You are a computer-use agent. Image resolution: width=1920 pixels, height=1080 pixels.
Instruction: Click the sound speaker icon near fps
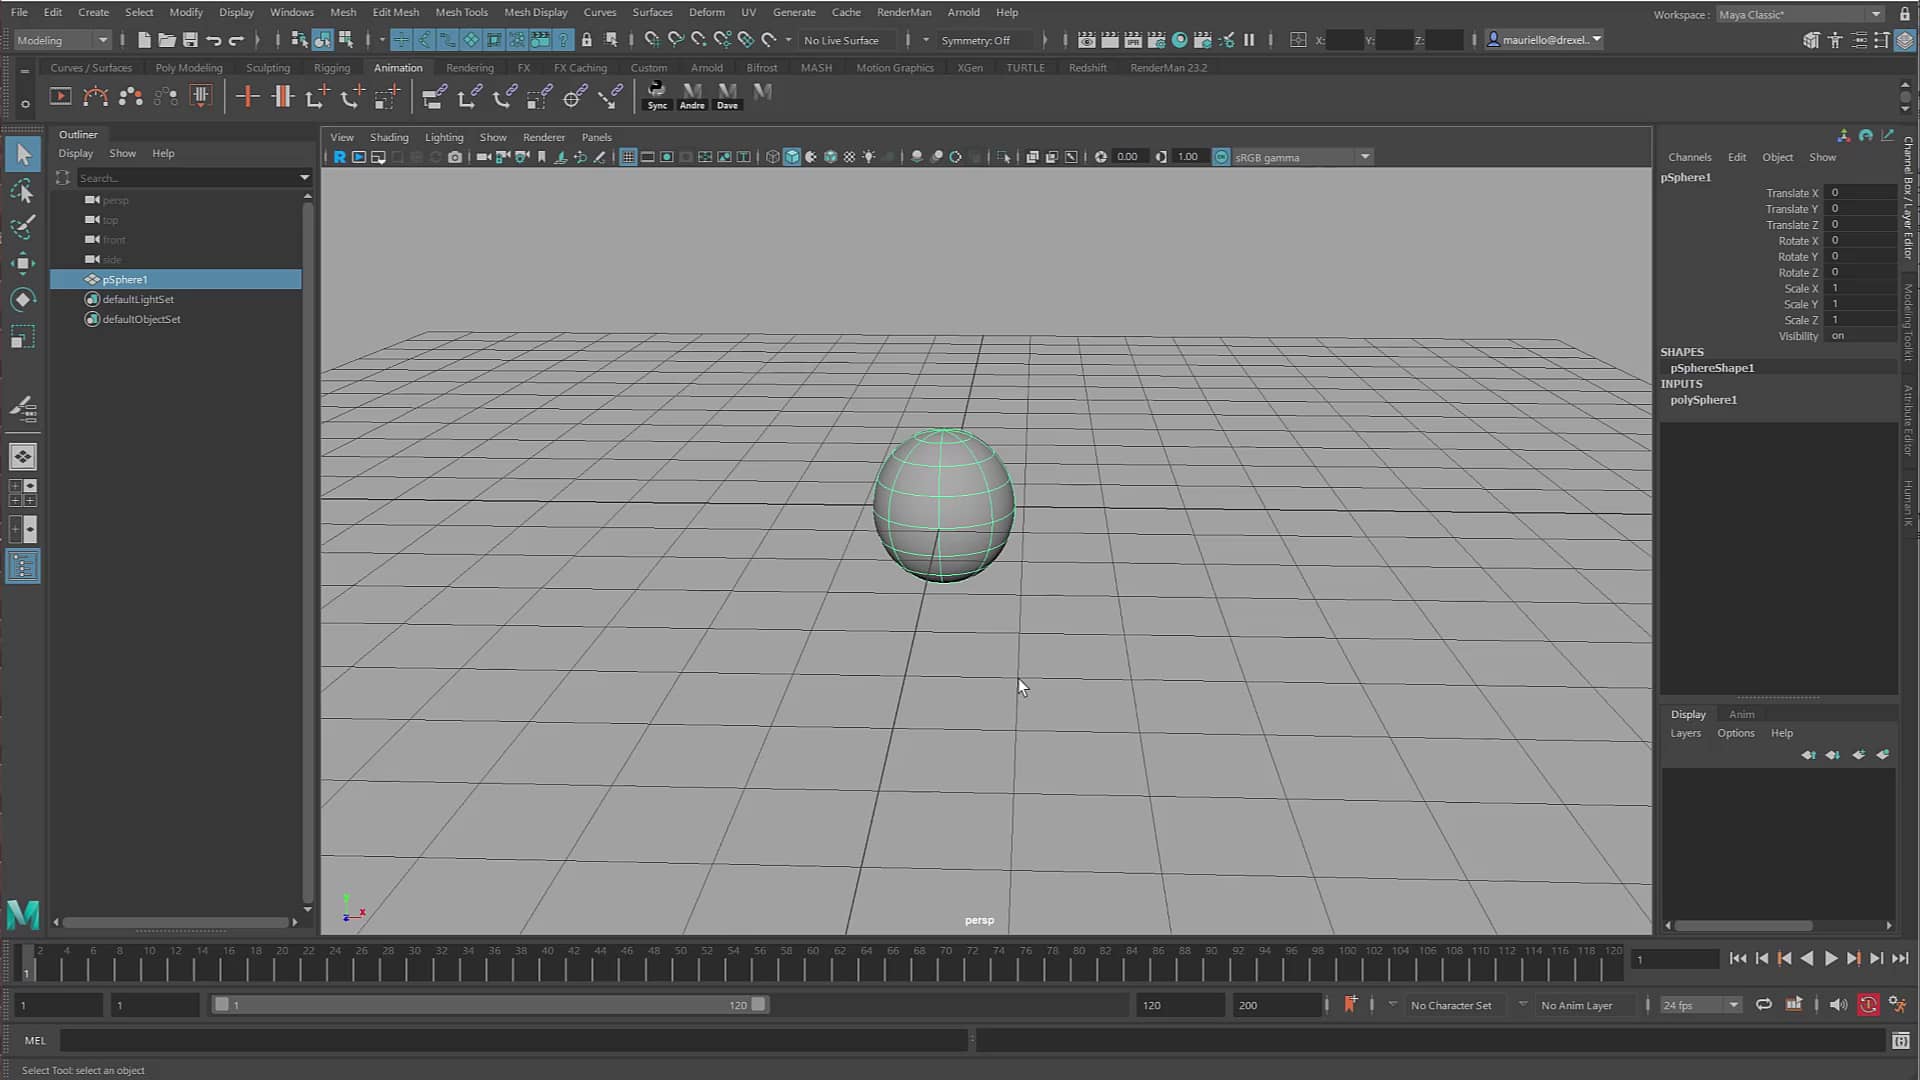click(x=1838, y=1005)
